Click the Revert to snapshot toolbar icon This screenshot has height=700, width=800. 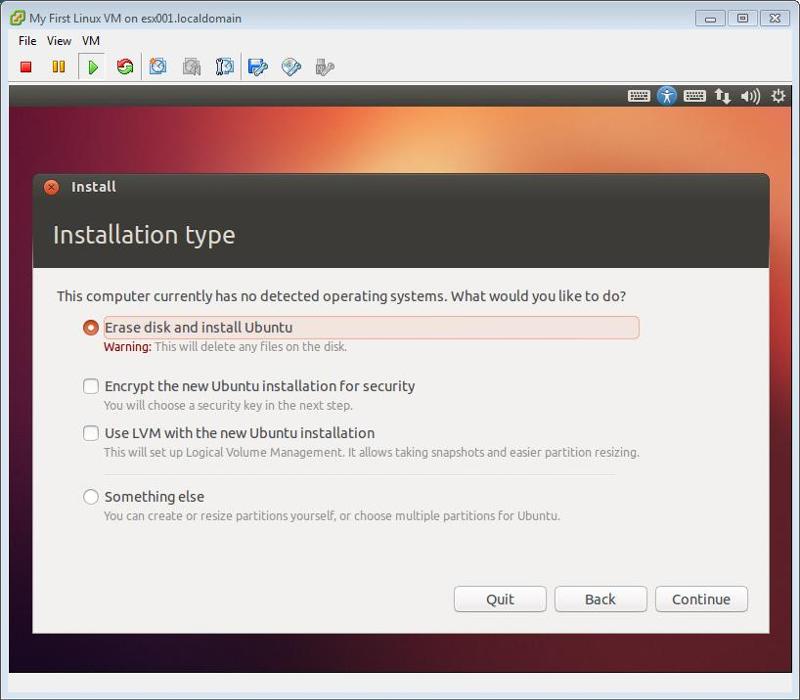[191, 67]
